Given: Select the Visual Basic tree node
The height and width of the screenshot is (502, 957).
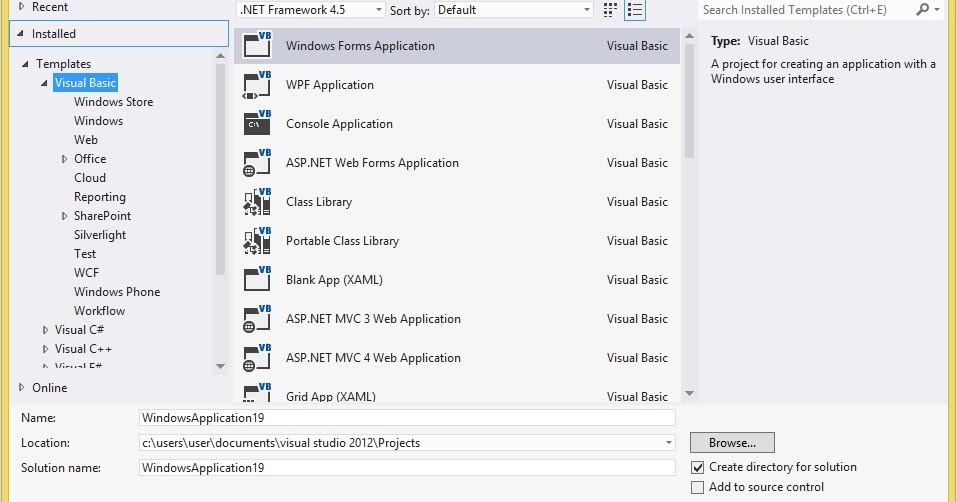Looking at the screenshot, I should tap(85, 83).
